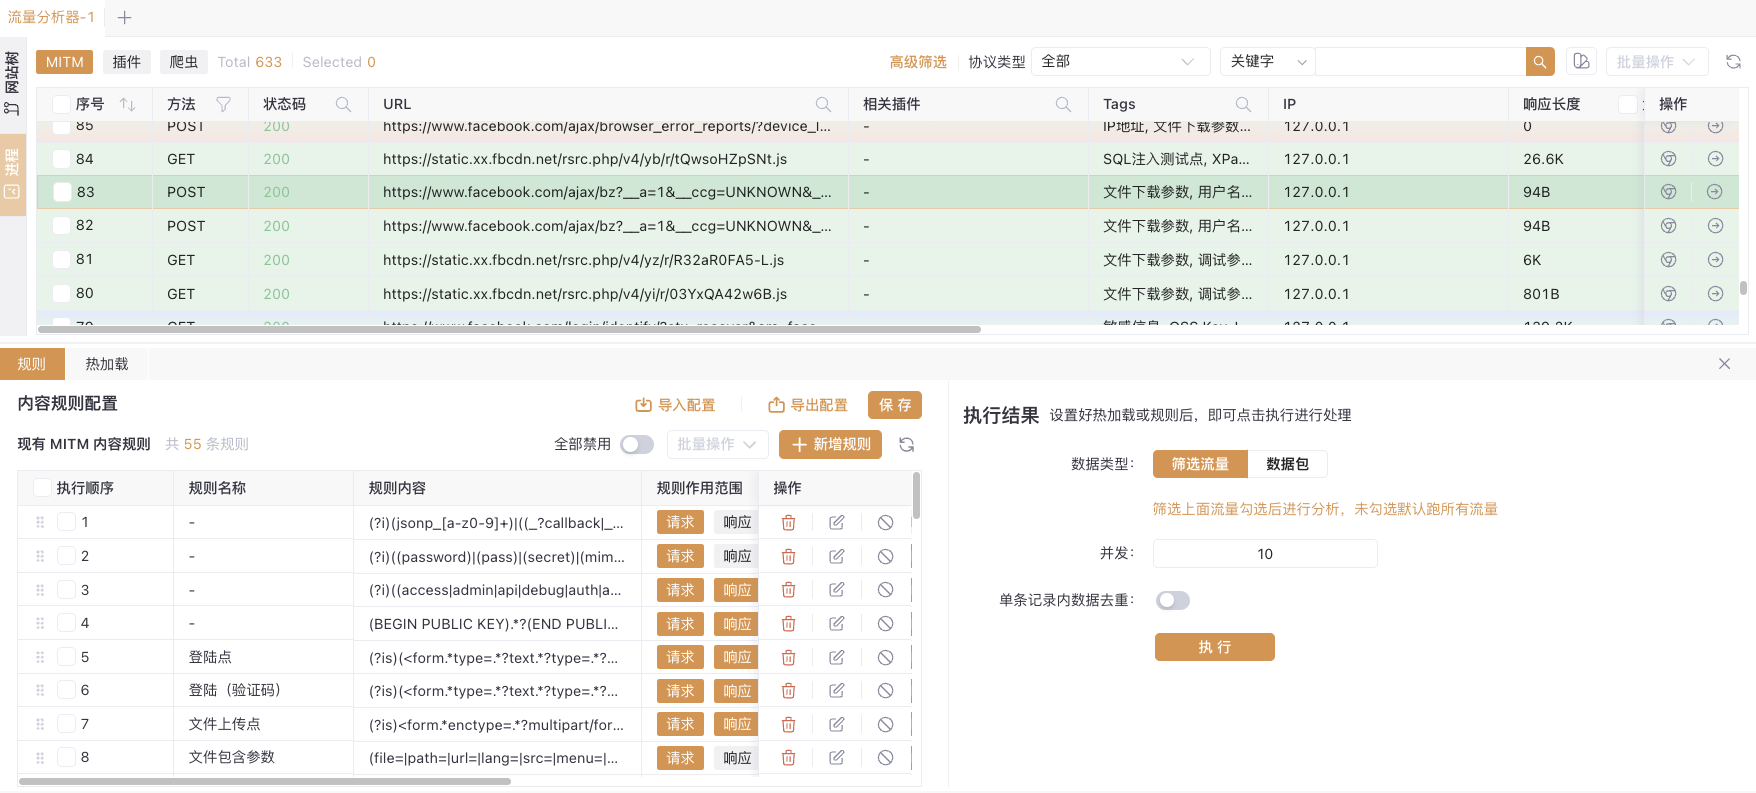Click the 并发 value input field

coord(1265,554)
